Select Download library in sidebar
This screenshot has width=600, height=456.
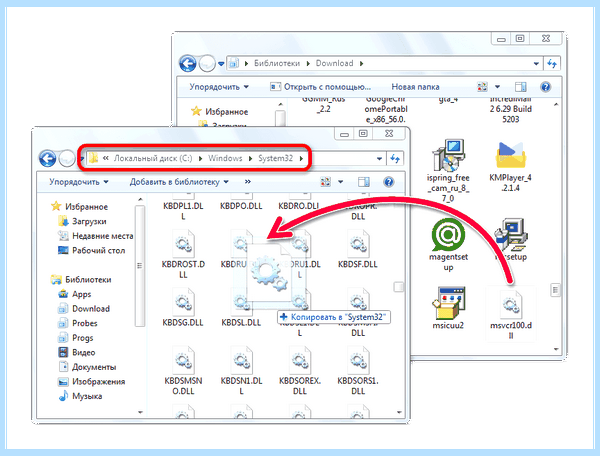(x=84, y=309)
